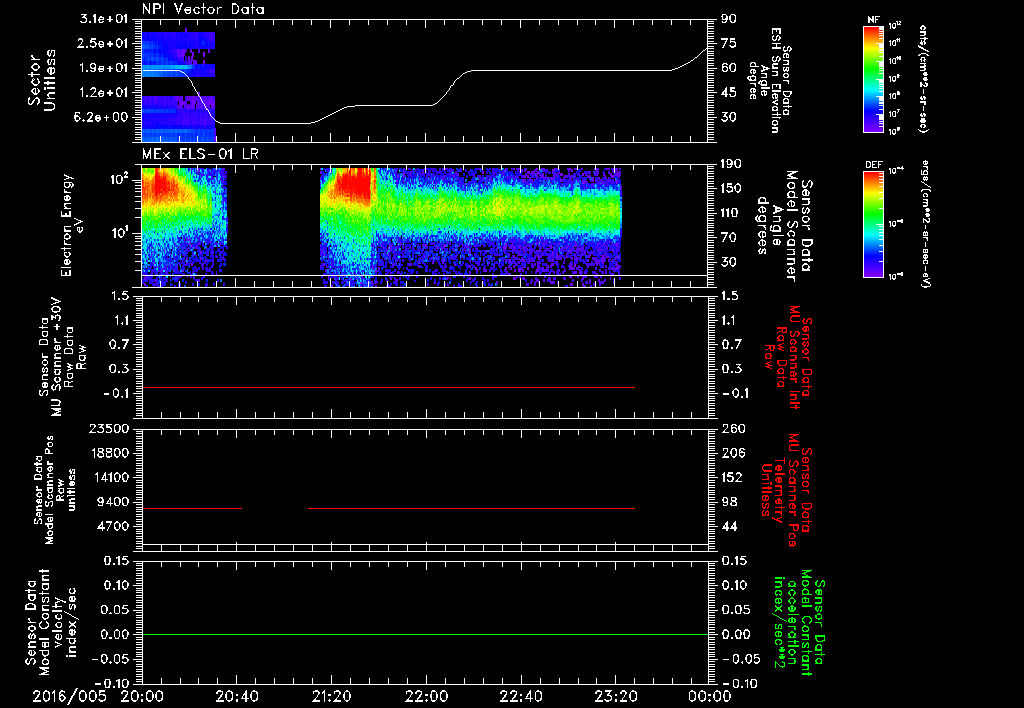Select the 23:20 time axis tick label
1024x708 pixels.
click(615, 696)
